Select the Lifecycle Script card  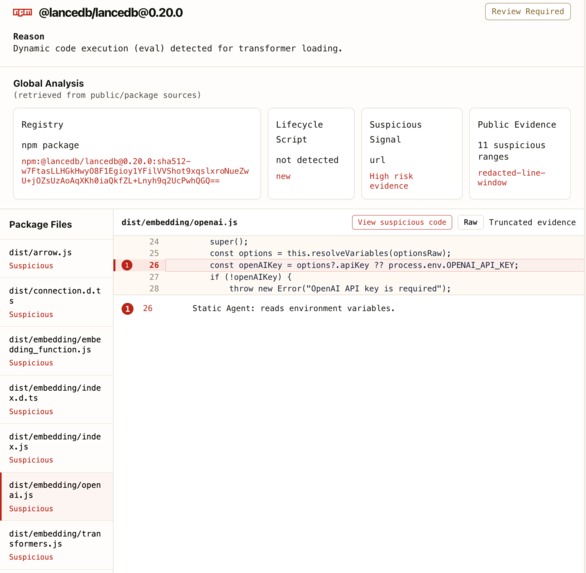pos(311,154)
